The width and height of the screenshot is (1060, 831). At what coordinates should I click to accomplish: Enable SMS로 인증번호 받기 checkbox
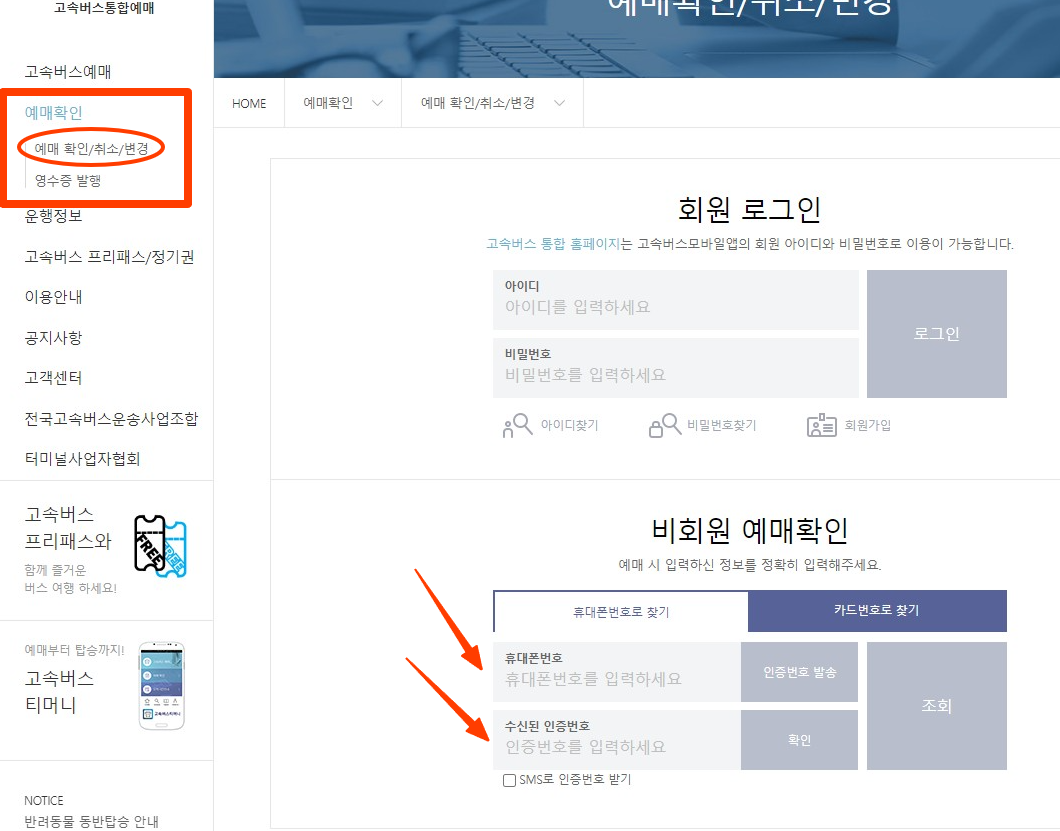[509, 780]
